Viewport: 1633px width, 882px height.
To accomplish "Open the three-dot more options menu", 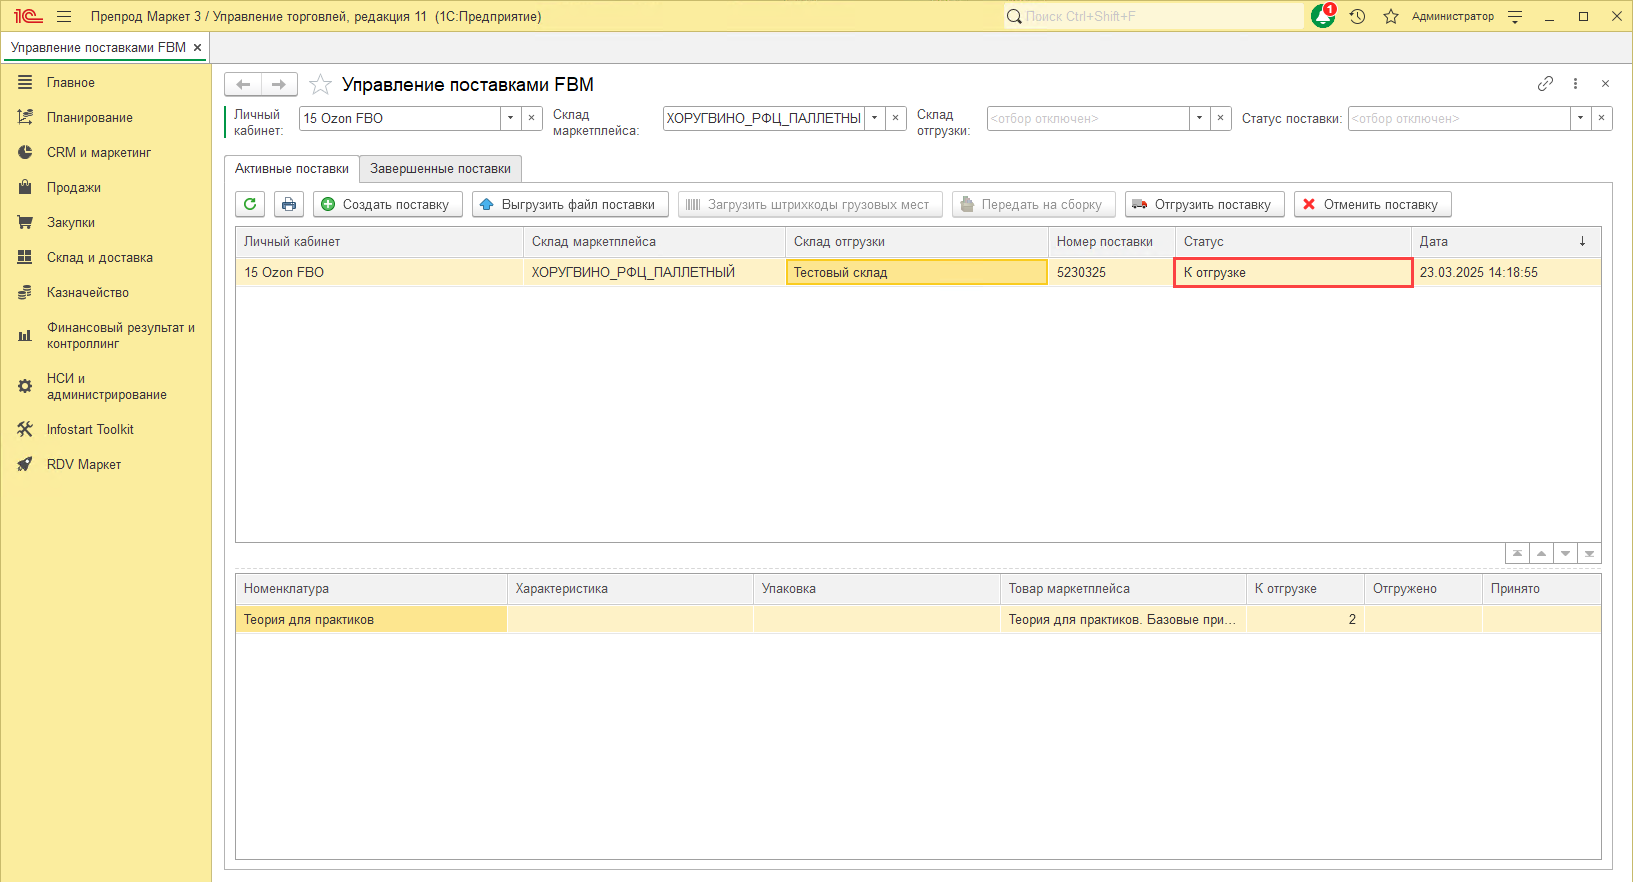I will [1575, 84].
